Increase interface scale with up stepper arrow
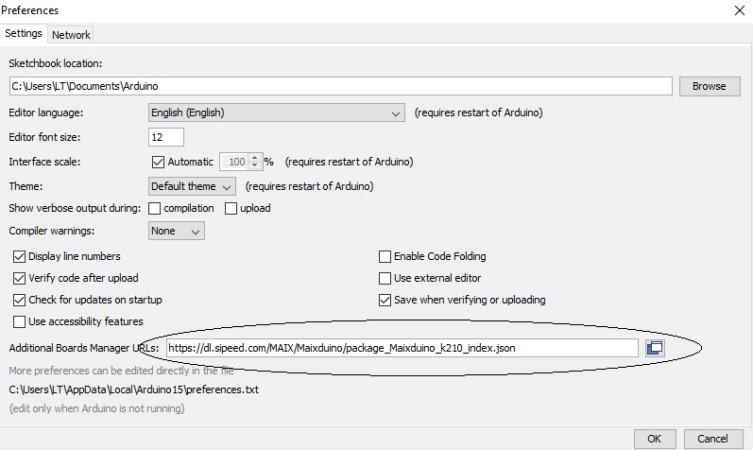The height and width of the screenshot is (450, 753). [255, 158]
